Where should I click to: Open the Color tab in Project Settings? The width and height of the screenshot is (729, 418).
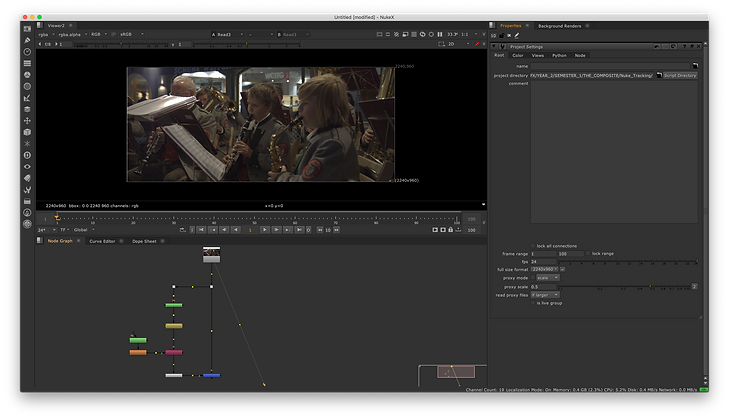click(x=518, y=55)
